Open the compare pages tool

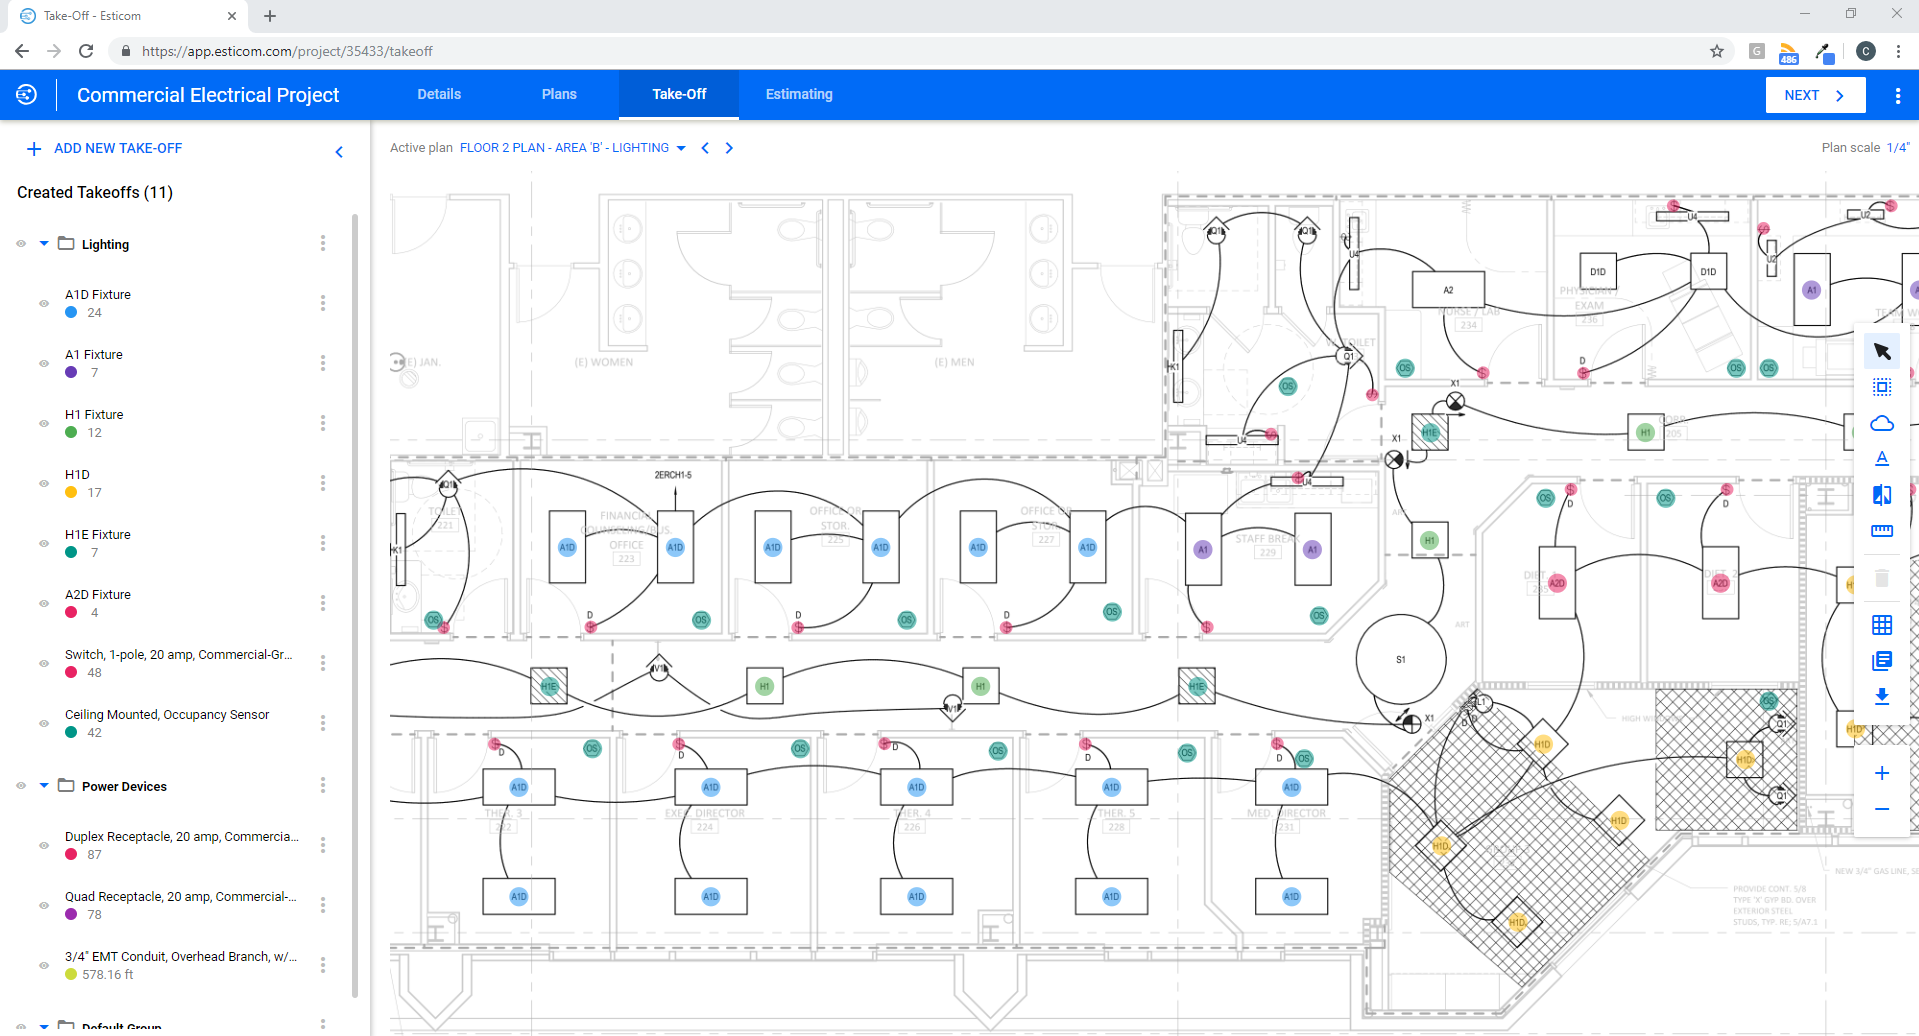tap(1883, 494)
